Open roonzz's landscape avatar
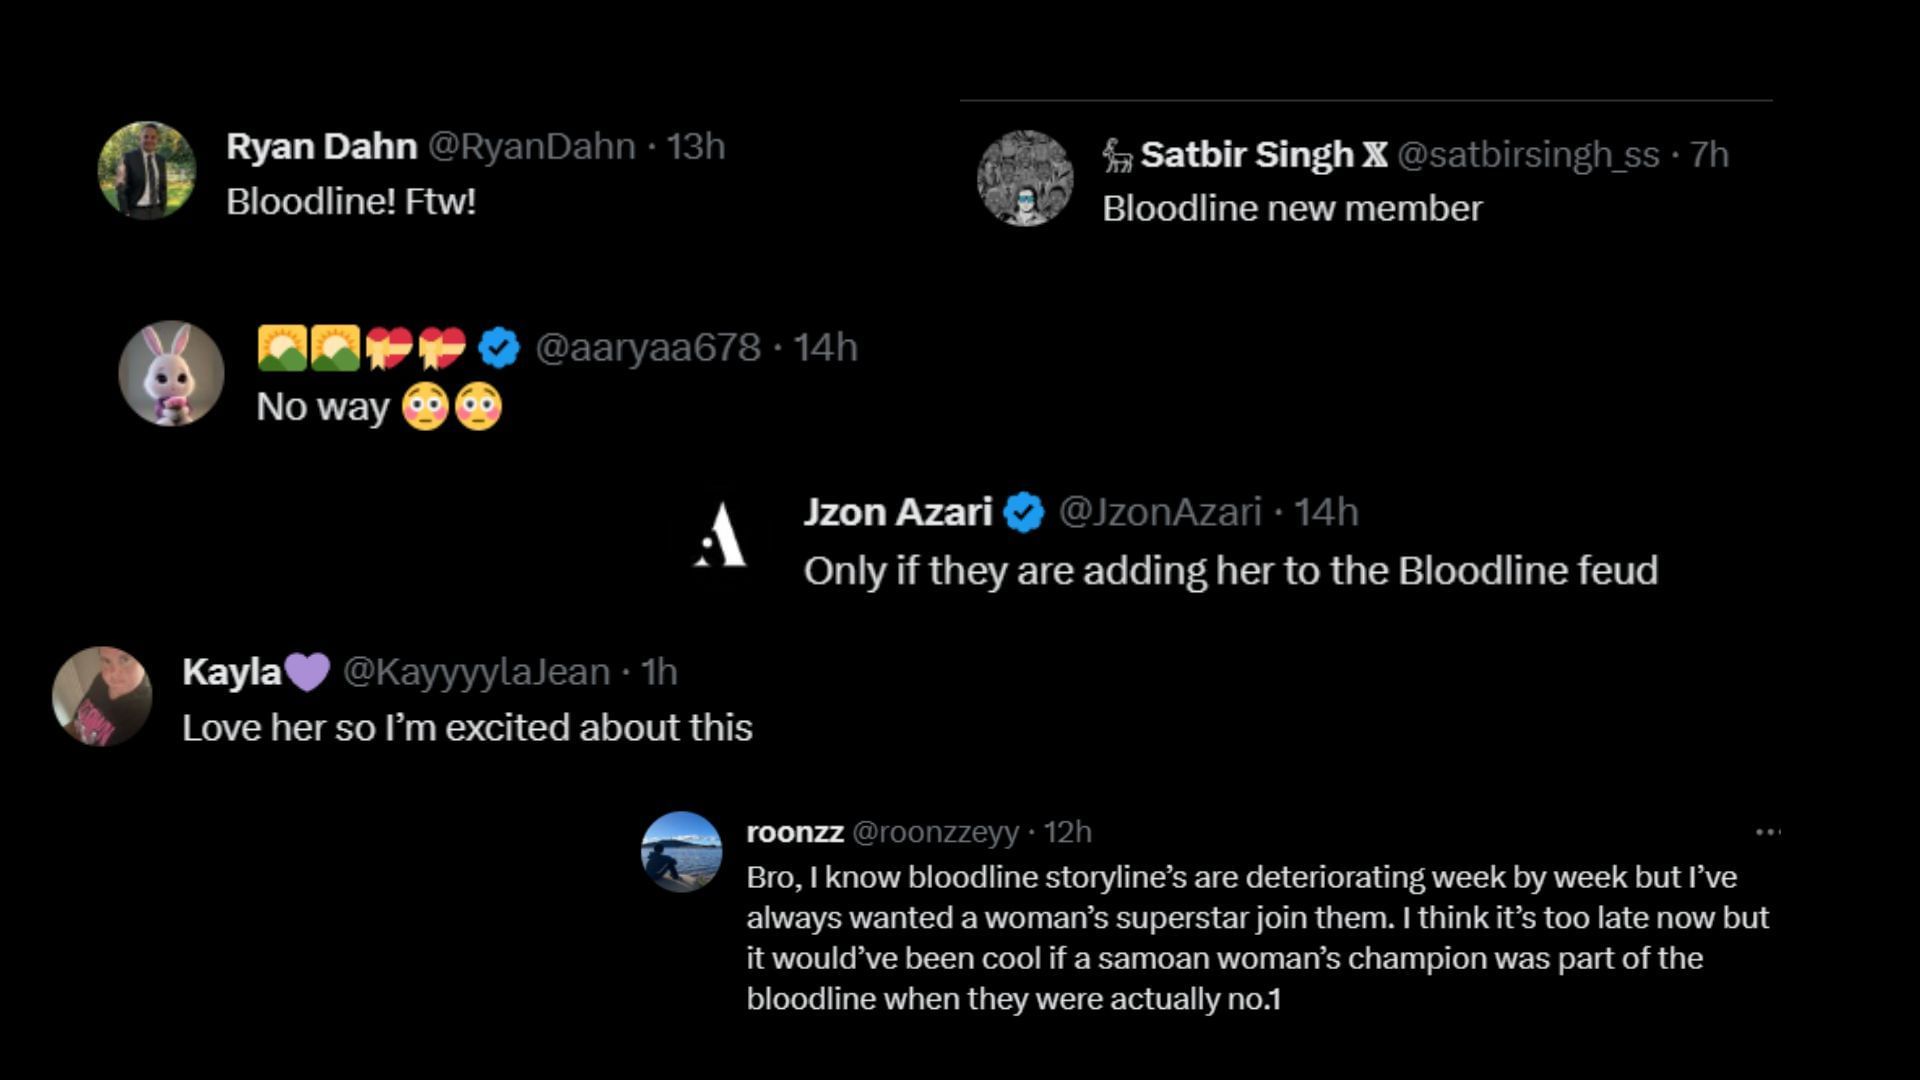The height and width of the screenshot is (1080, 1920). [681, 851]
